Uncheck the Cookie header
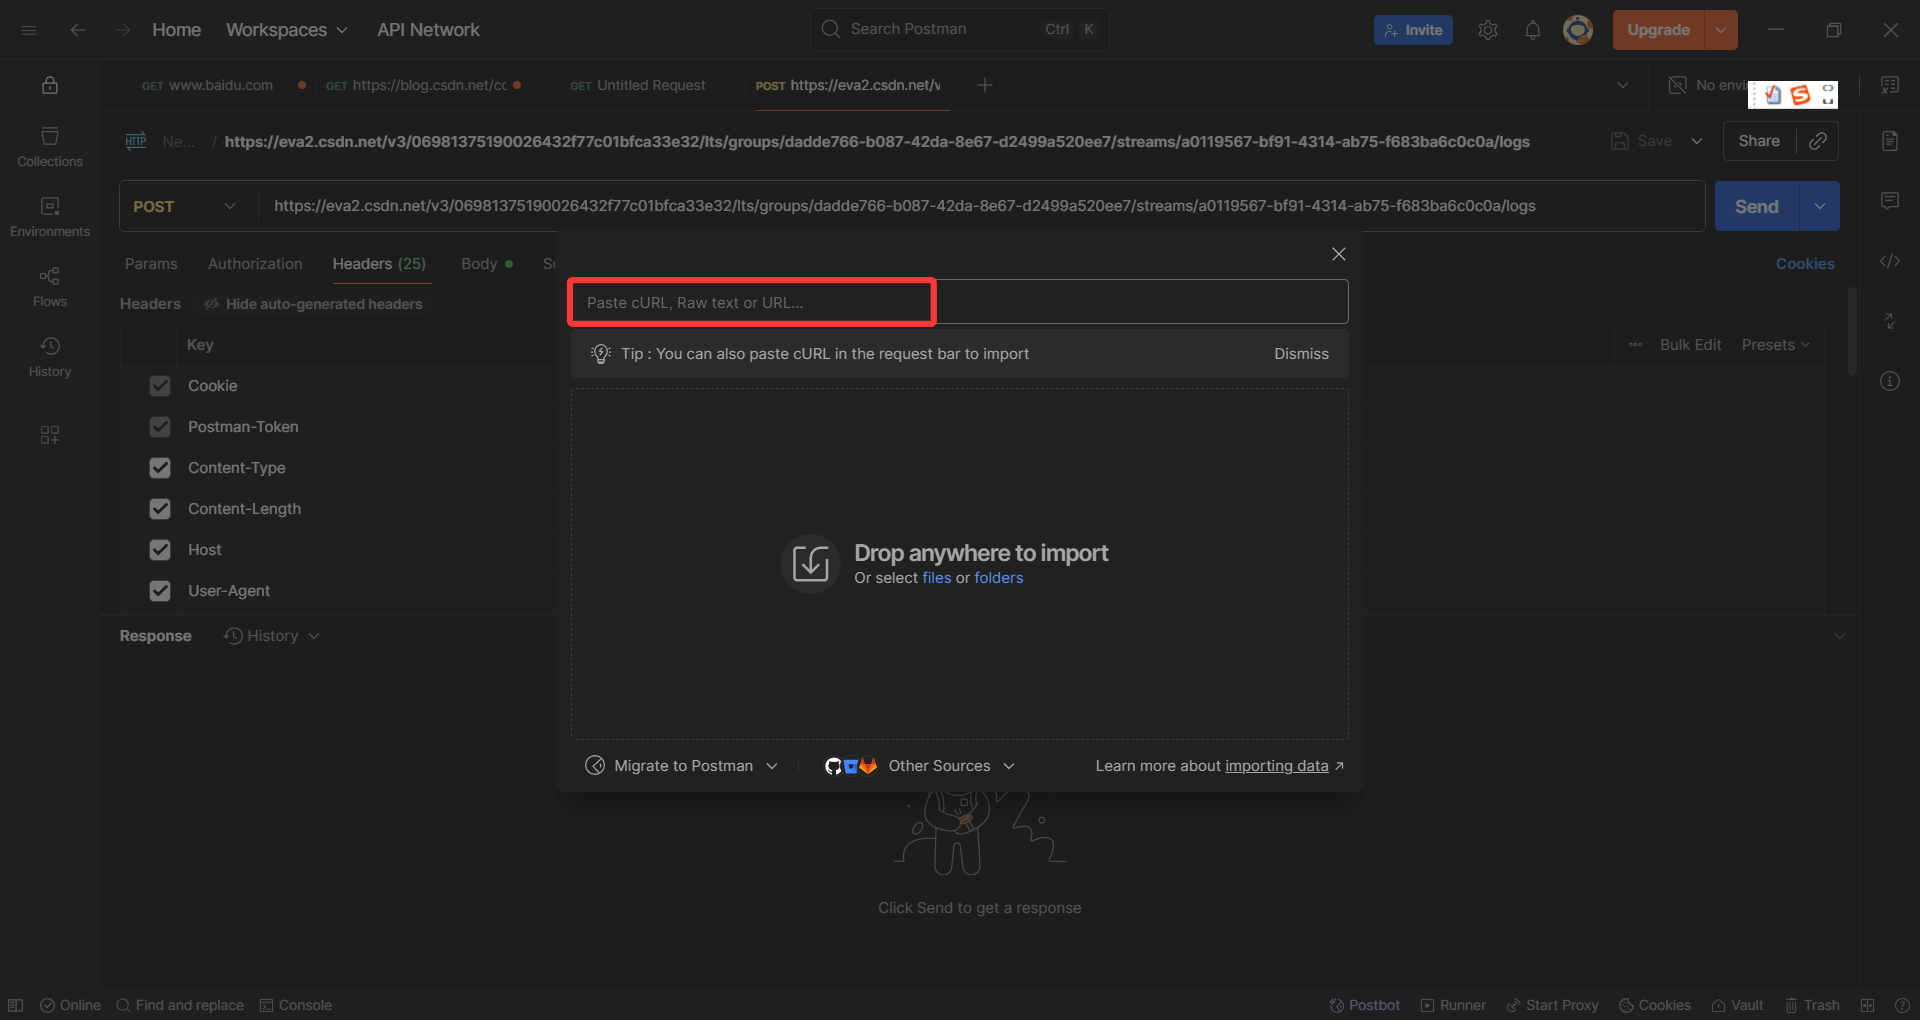This screenshot has width=1920, height=1020. [160, 386]
